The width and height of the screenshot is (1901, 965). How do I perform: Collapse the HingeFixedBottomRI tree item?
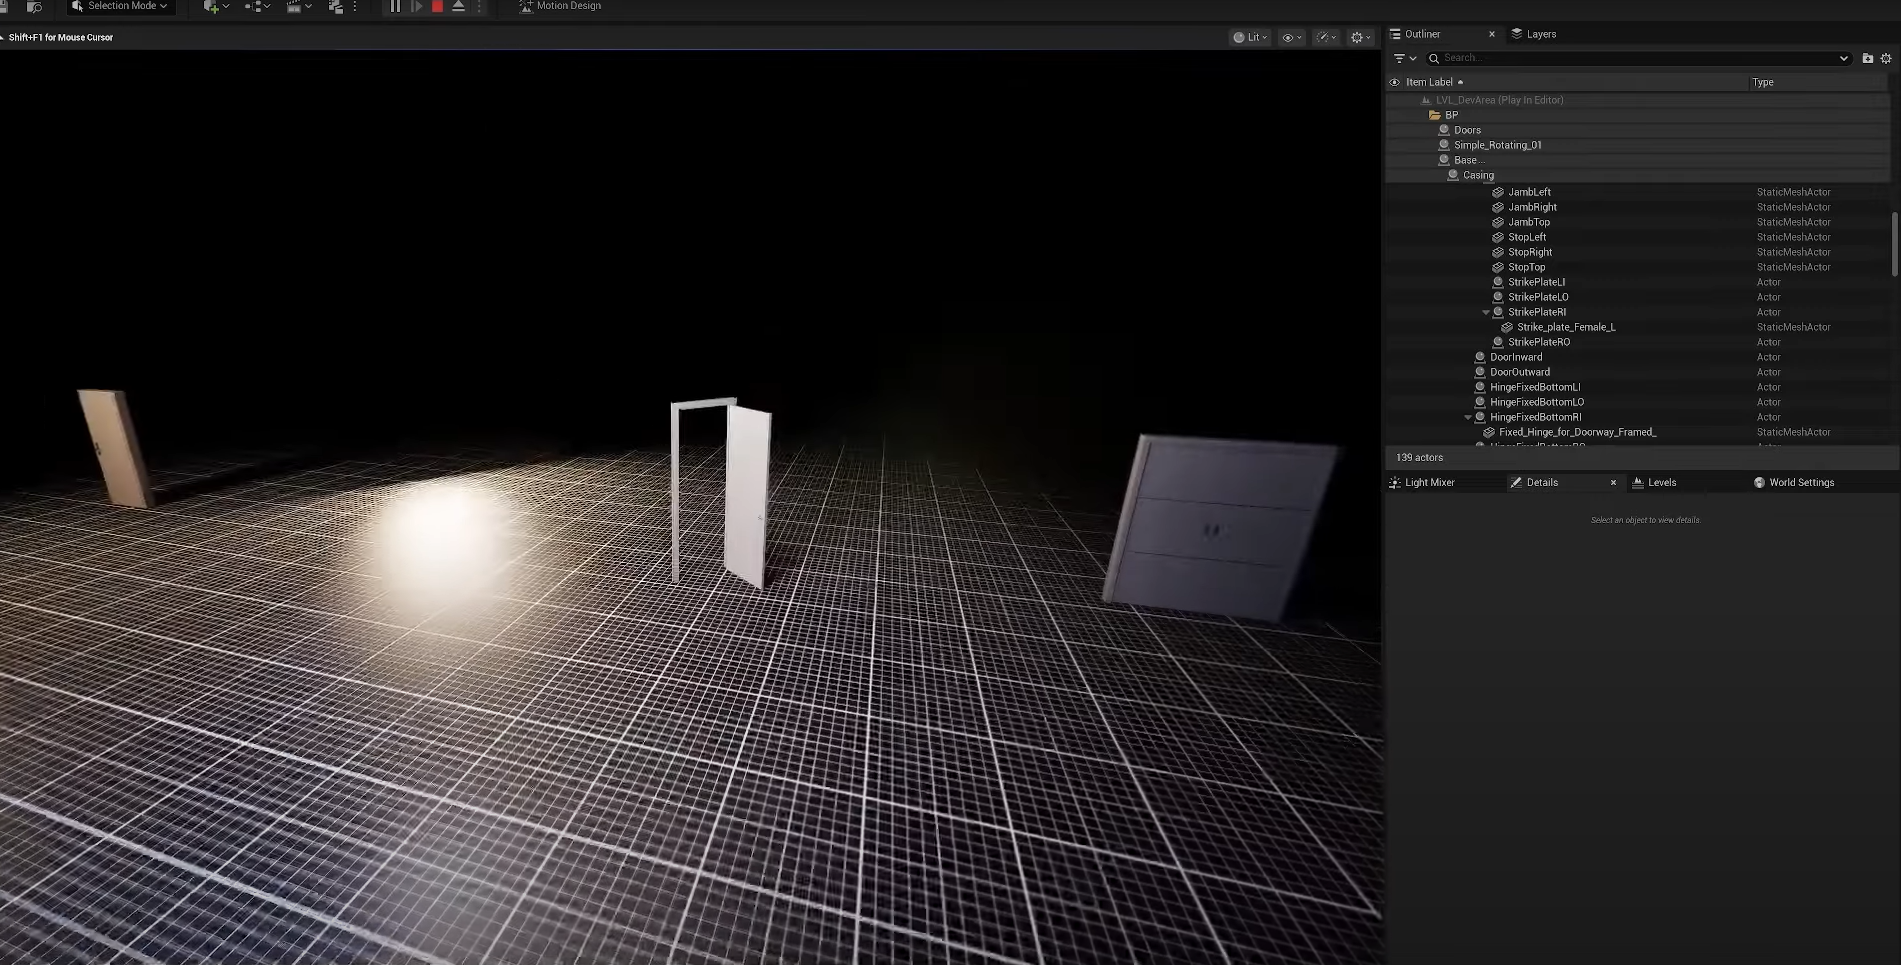pos(1468,417)
